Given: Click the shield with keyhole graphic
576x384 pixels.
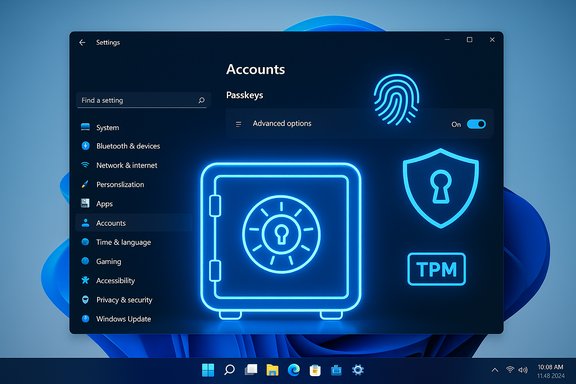Looking at the screenshot, I should click(441, 188).
